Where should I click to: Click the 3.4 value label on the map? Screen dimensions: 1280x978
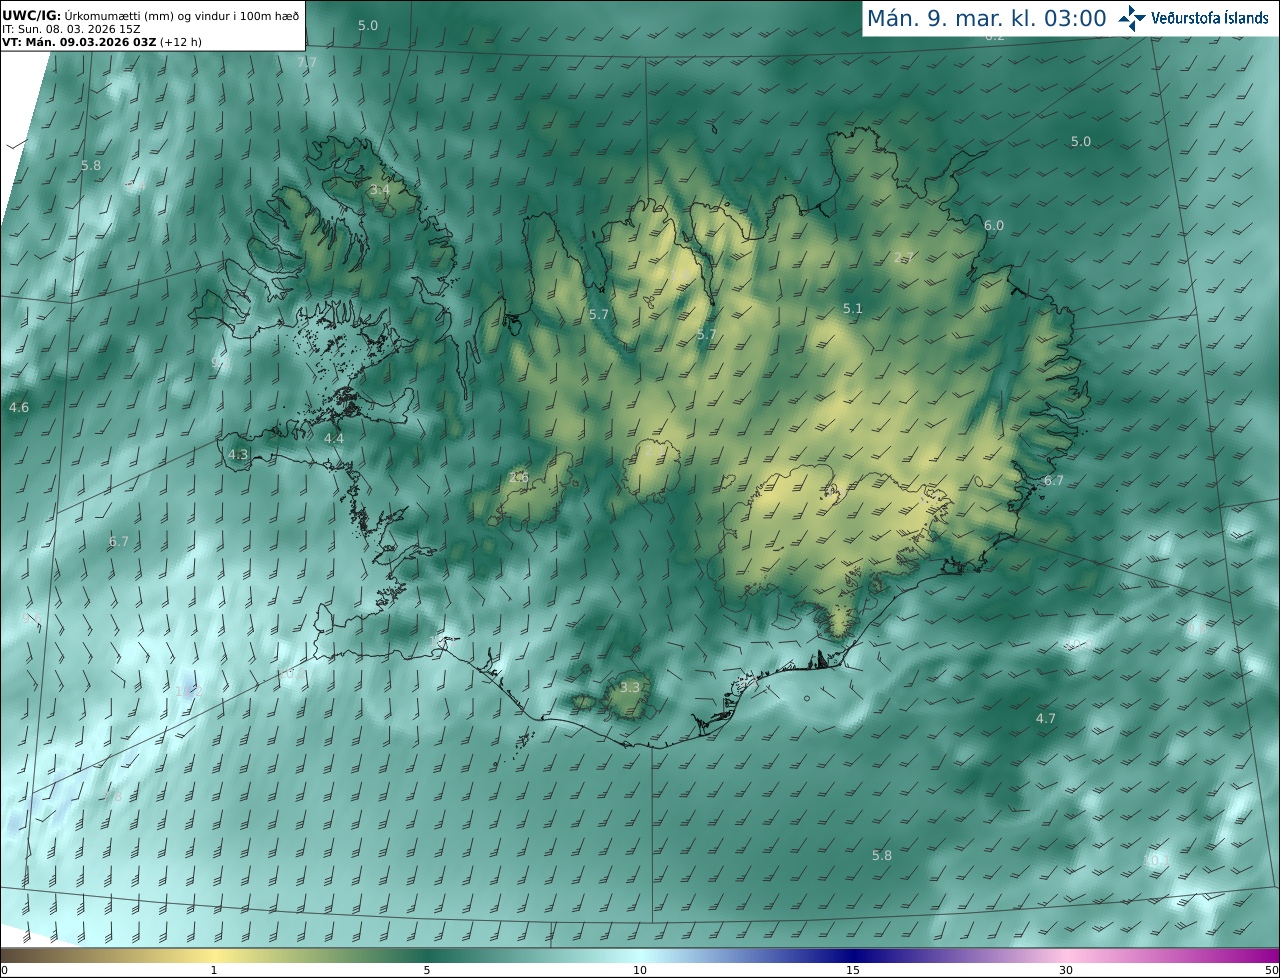379,190
